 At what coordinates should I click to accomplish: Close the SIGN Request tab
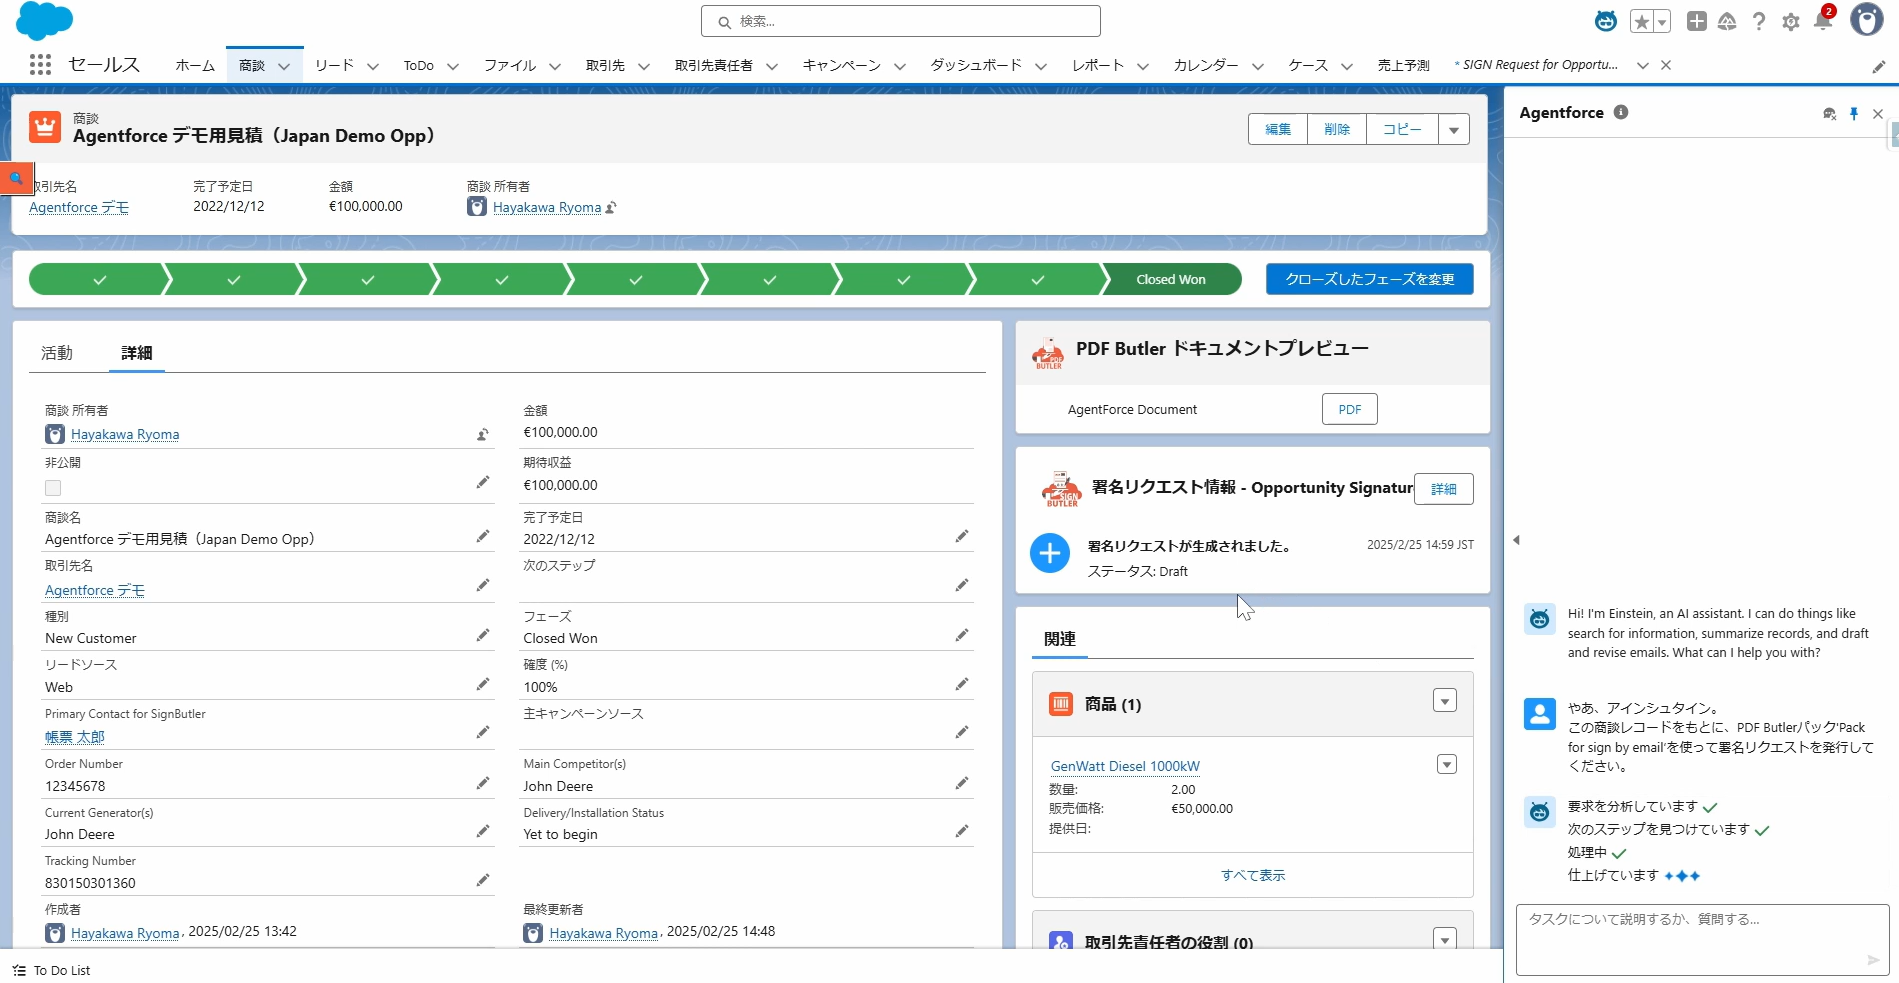1666,65
